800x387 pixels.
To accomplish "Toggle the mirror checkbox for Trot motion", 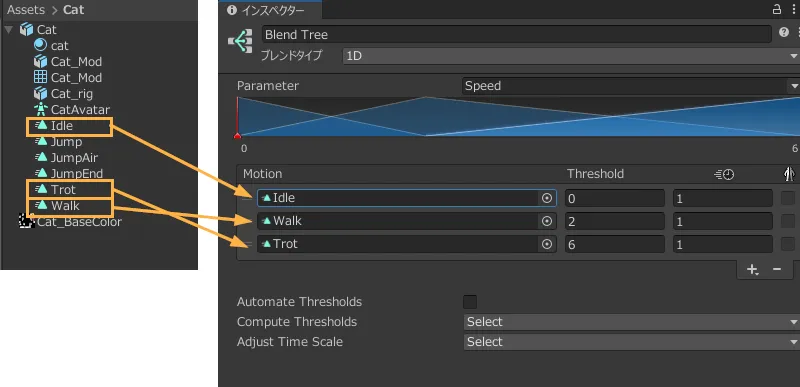I will (x=788, y=244).
